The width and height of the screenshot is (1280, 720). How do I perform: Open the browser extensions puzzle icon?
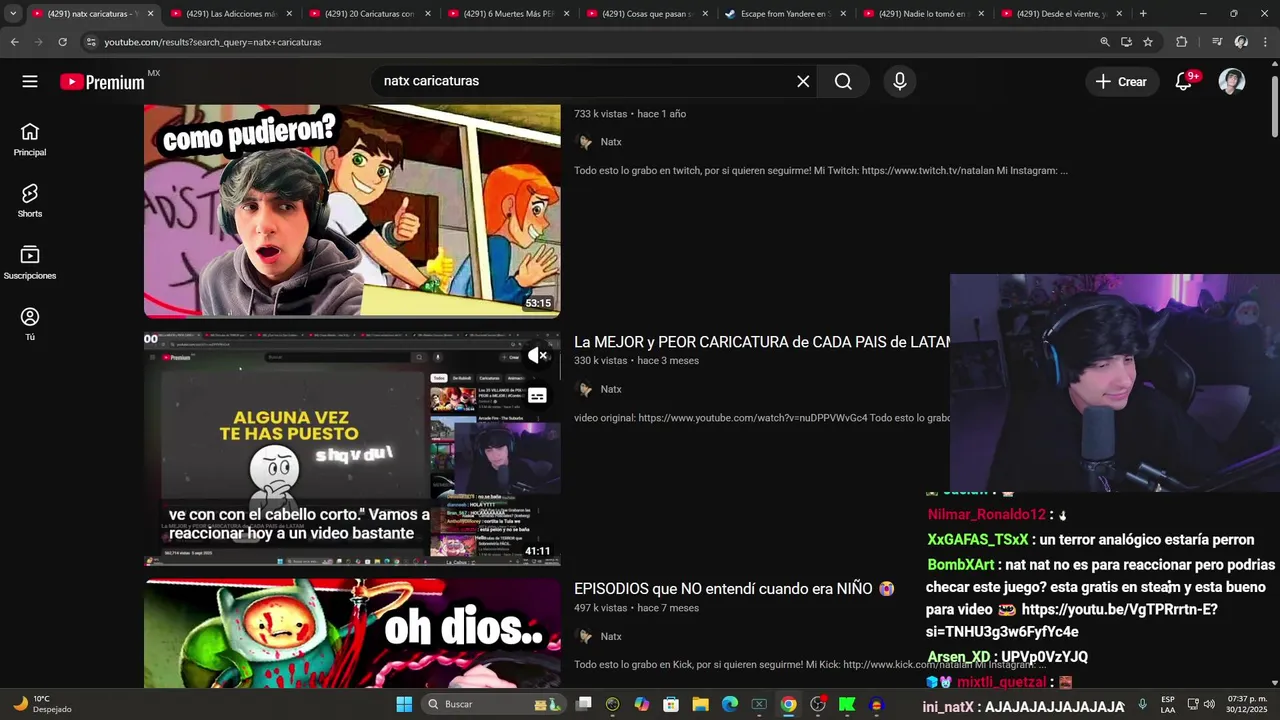tap(1182, 42)
